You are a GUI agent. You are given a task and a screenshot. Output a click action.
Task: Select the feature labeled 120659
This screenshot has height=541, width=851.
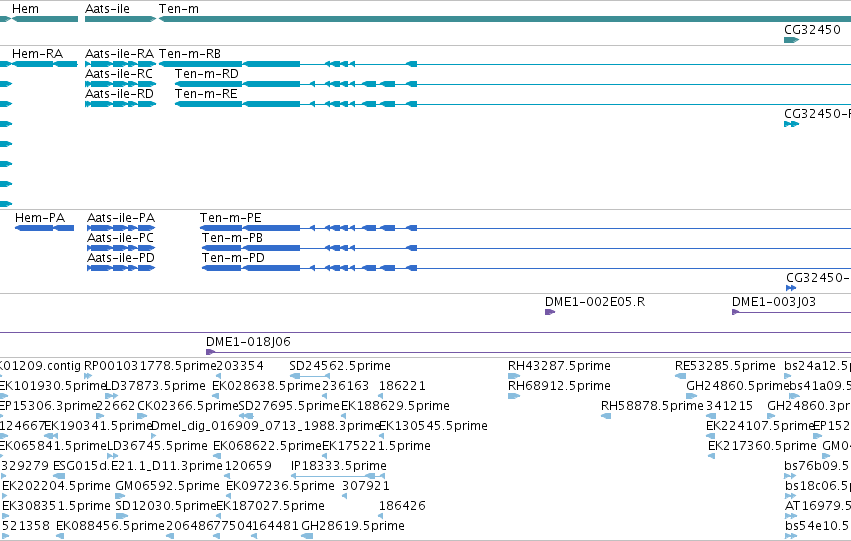click(x=248, y=466)
